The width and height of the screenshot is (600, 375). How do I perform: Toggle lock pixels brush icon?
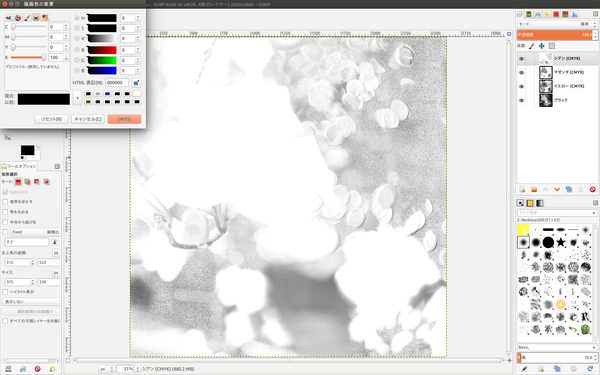point(531,46)
